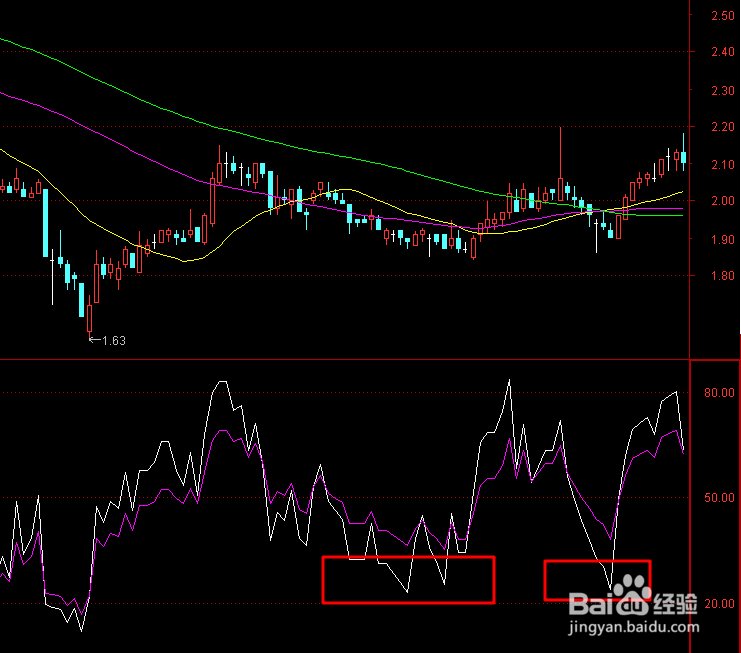741x653 pixels.
Task: Click the 50.00 indicator axis label
Action: [x=719, y=498]
